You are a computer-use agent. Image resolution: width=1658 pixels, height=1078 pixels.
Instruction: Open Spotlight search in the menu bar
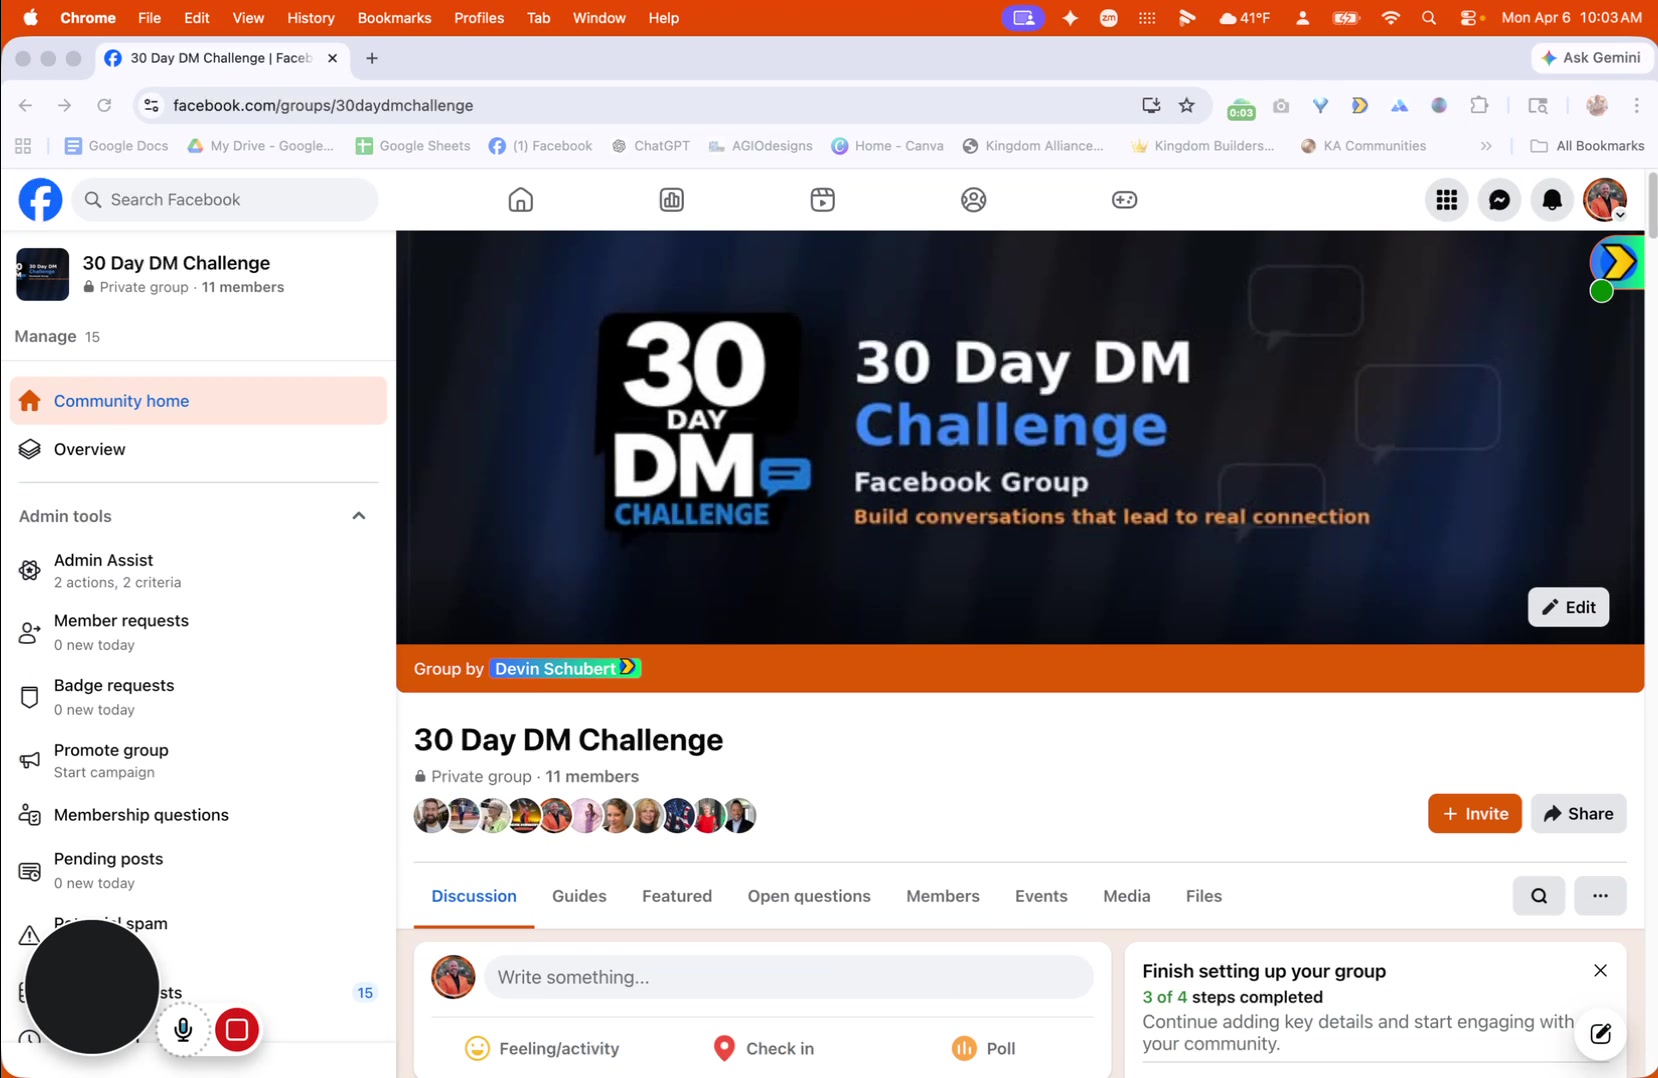[1429, 18]
